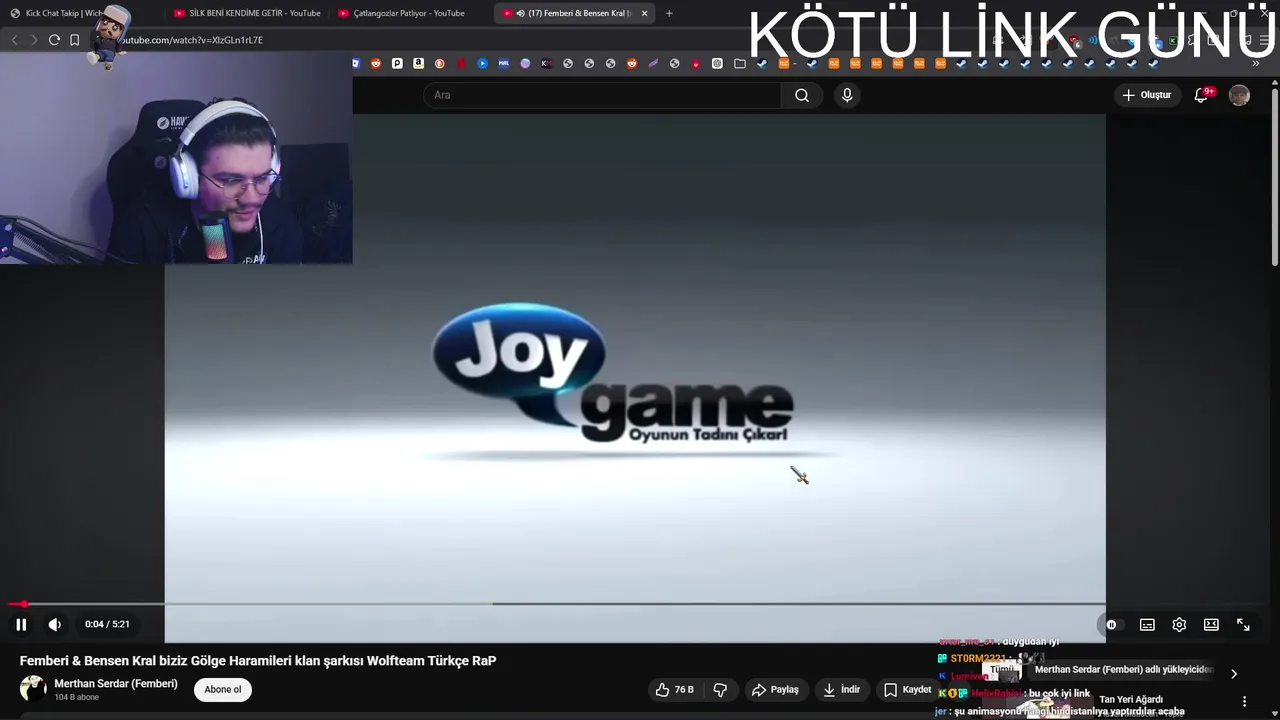Click the youtube.com address bar URL
This screenshot has width=1280, height=720.
[192, 40]
